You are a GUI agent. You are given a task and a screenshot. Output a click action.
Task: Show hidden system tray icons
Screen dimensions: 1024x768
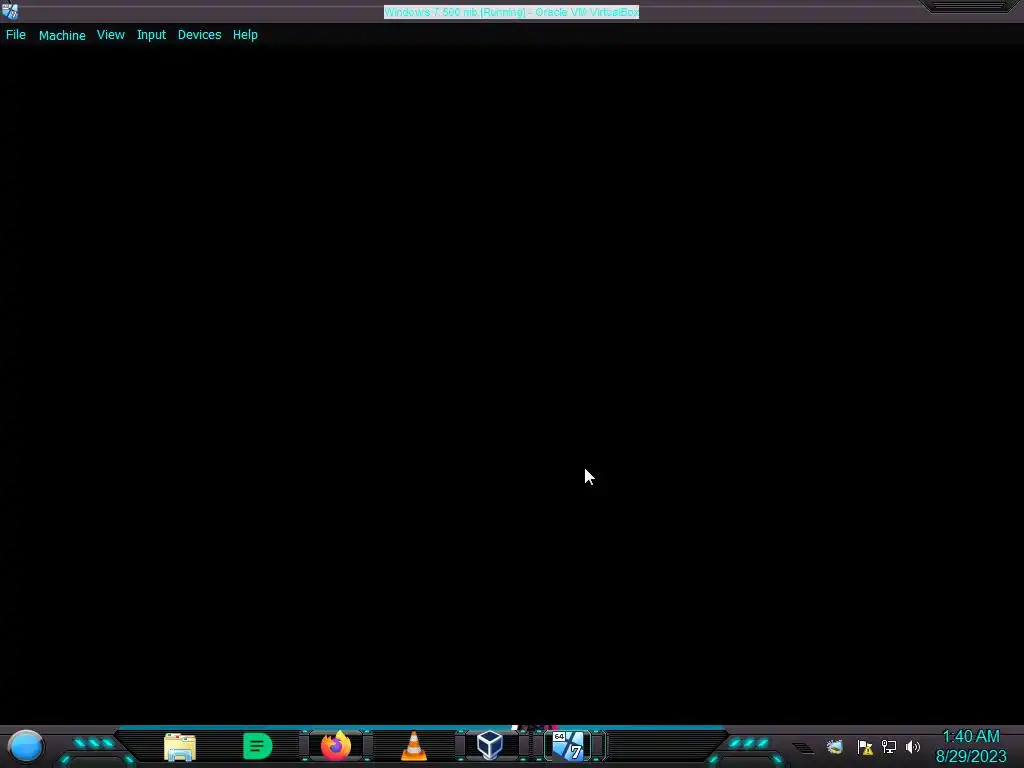click(803, 747)
